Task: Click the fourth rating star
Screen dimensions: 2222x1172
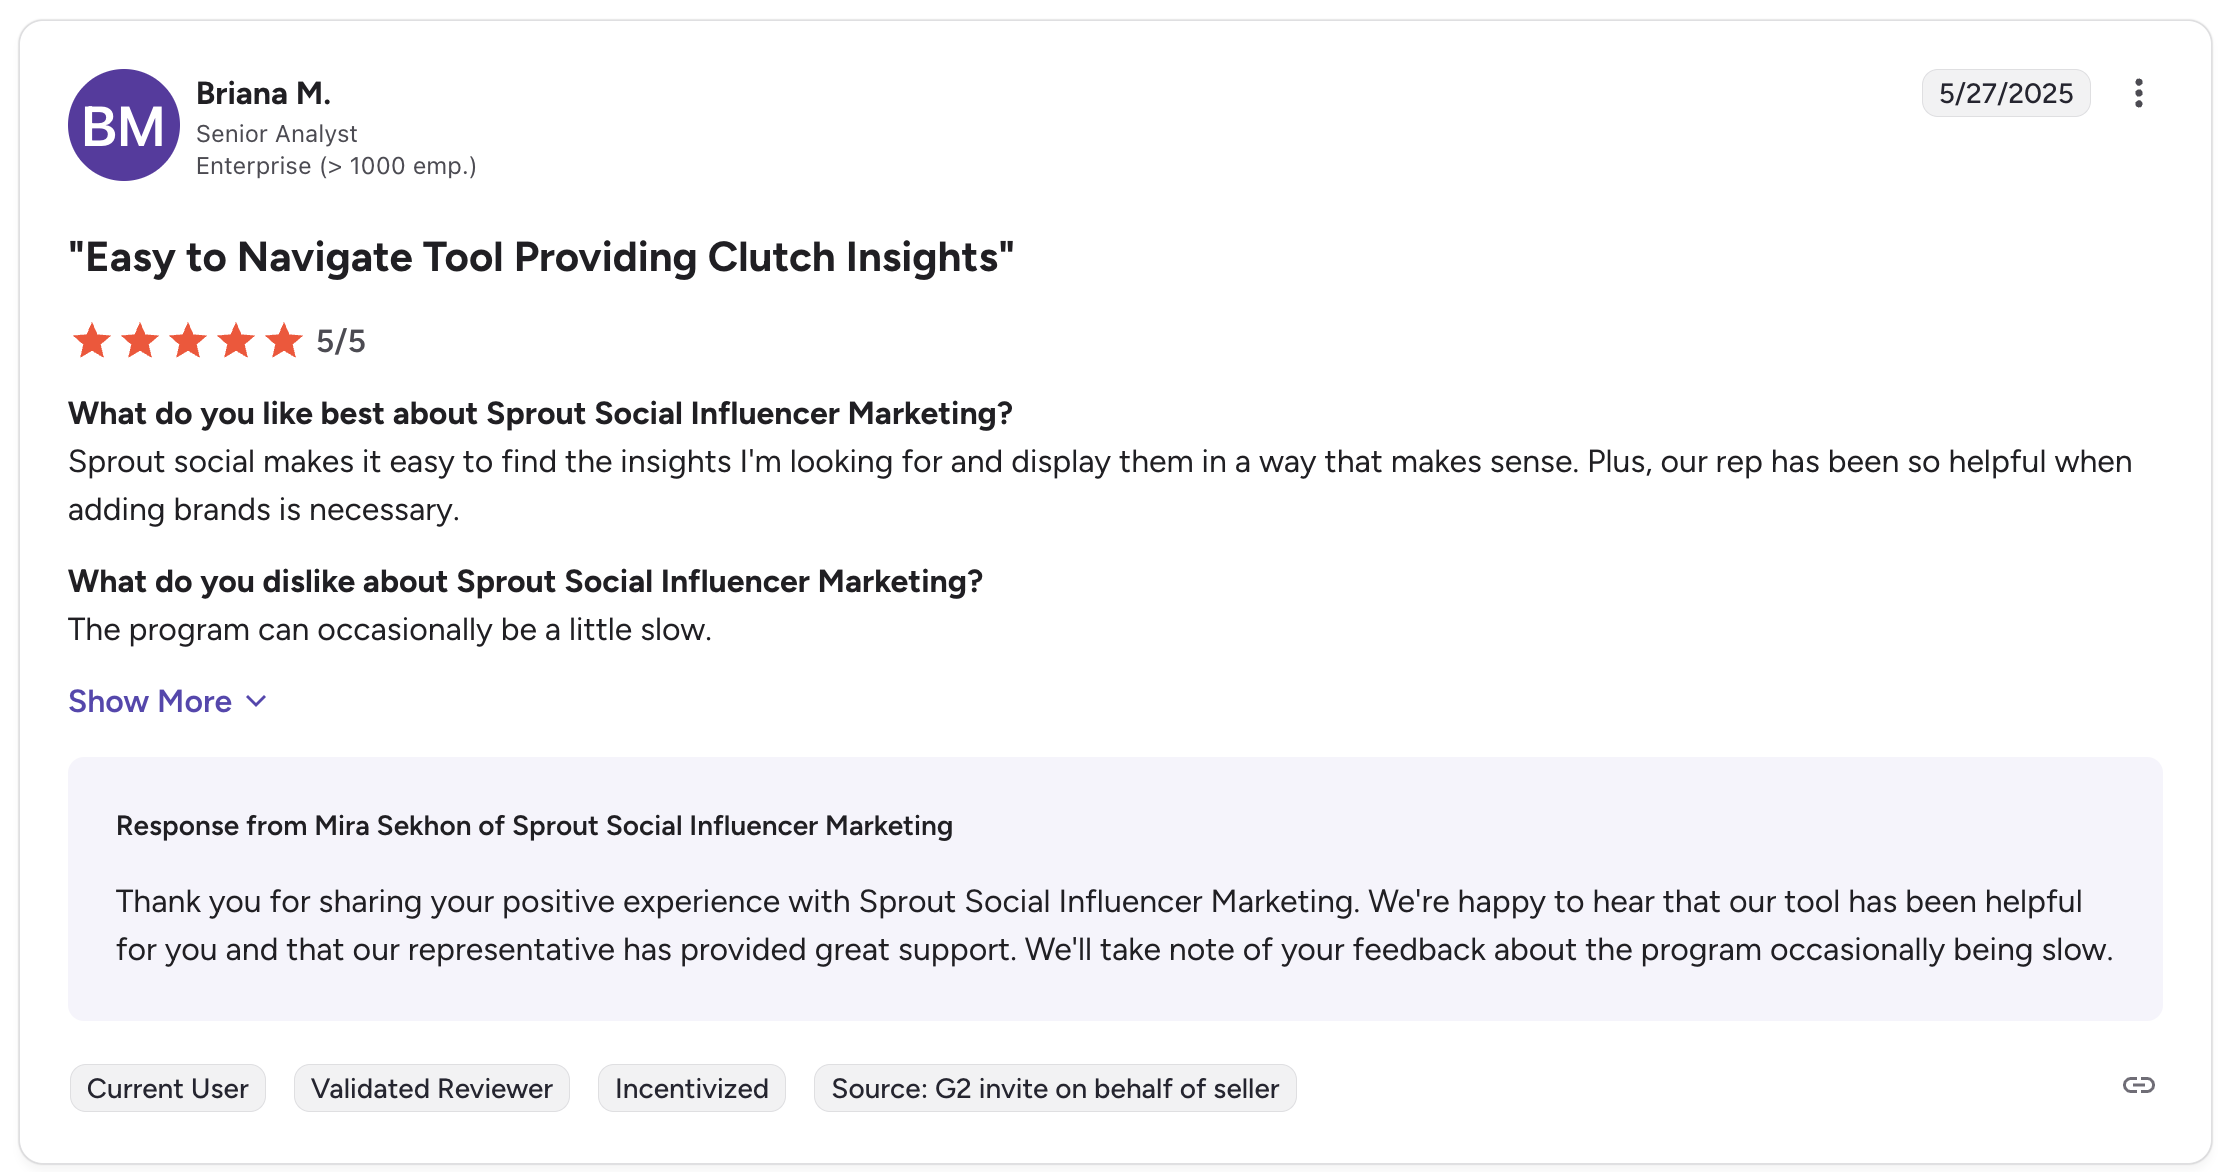Action: coord(236,341)
